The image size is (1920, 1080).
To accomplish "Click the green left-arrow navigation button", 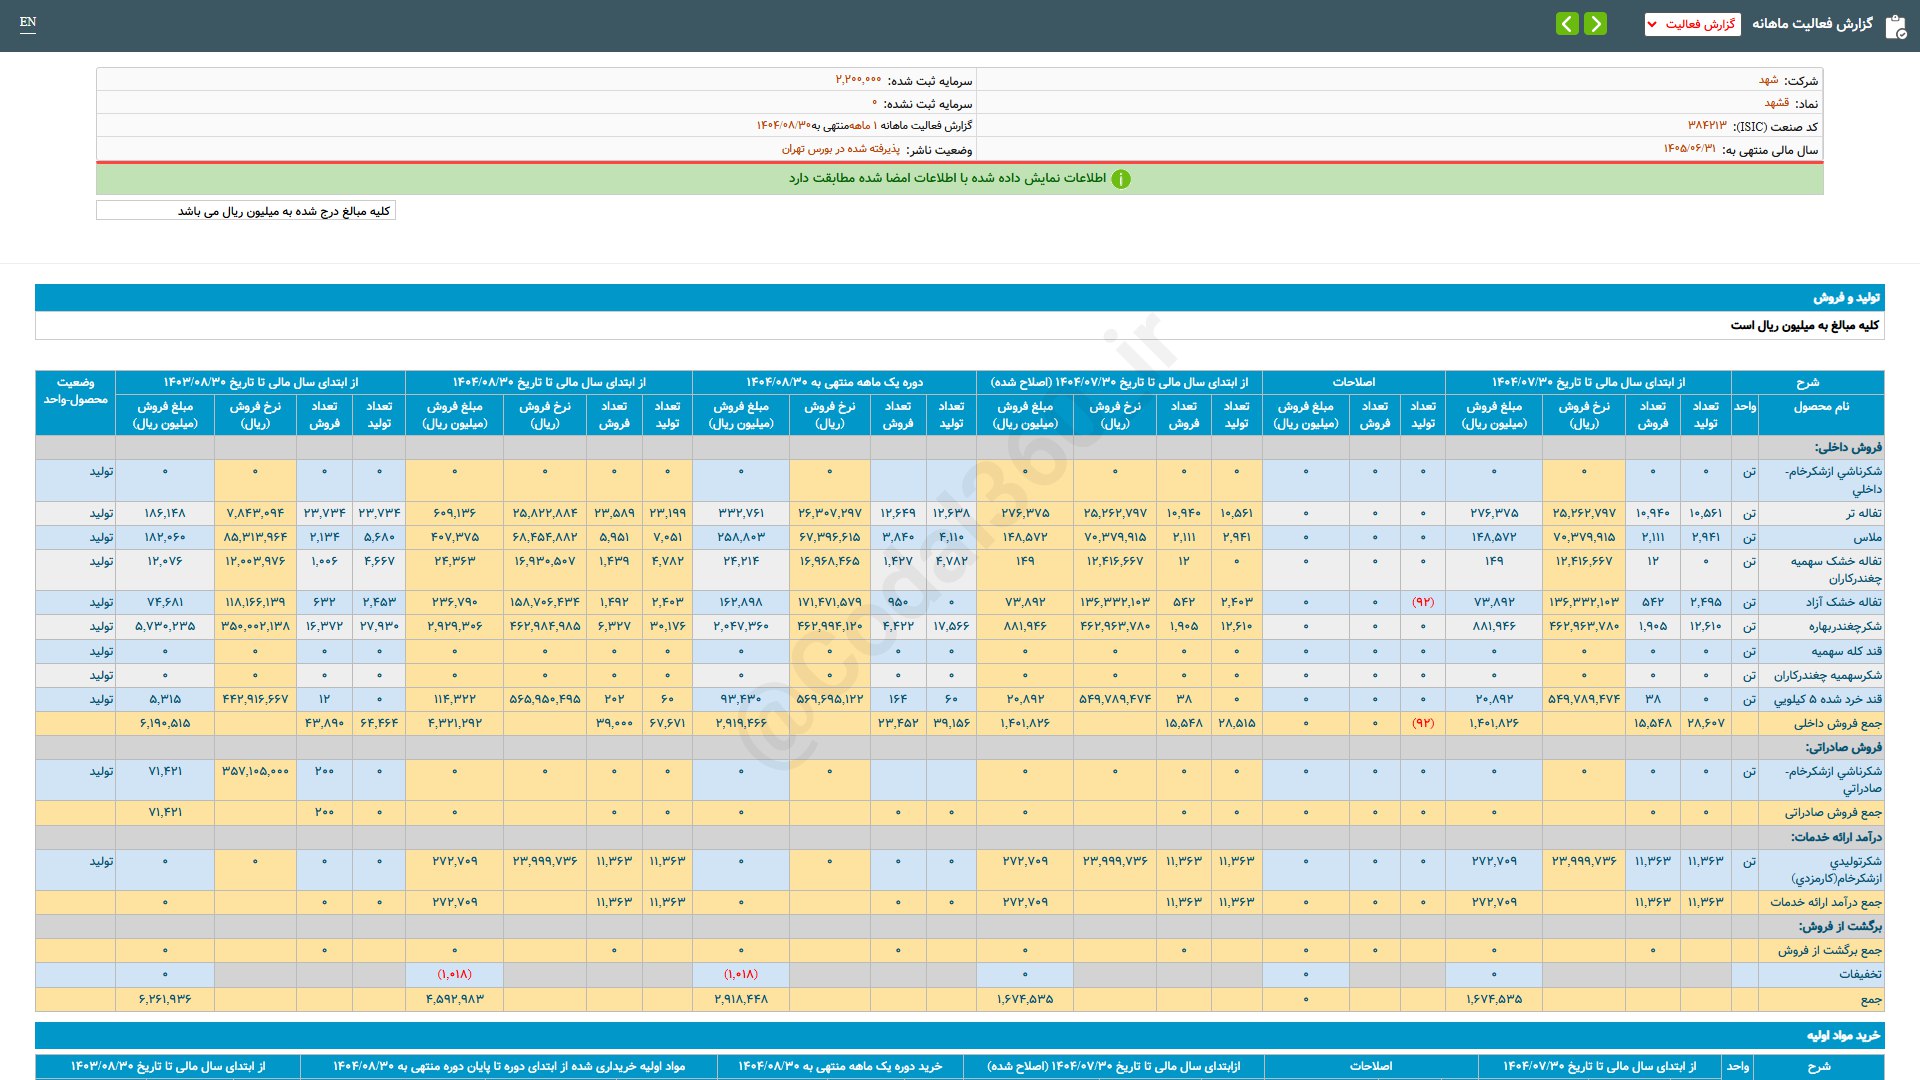I will (1567, 23).
